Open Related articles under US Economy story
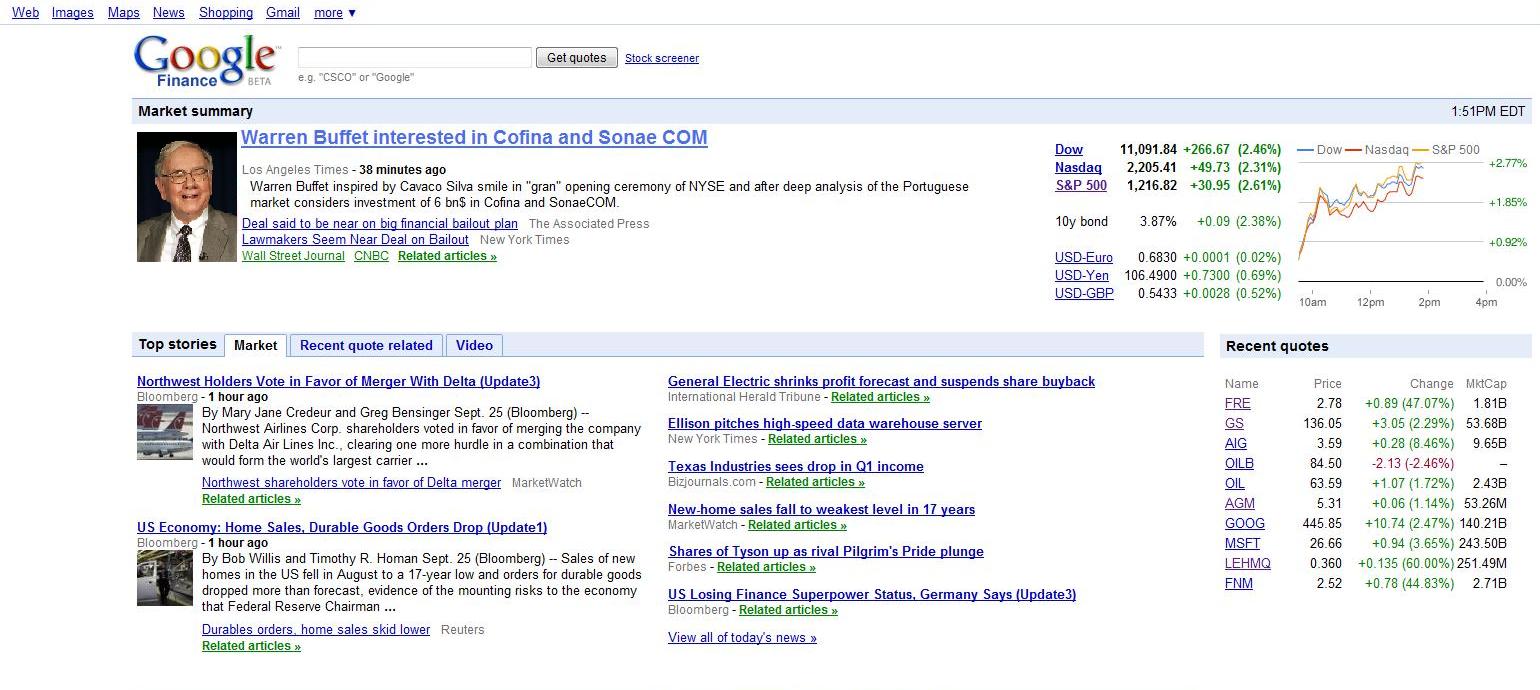 [x=251, y=646]
